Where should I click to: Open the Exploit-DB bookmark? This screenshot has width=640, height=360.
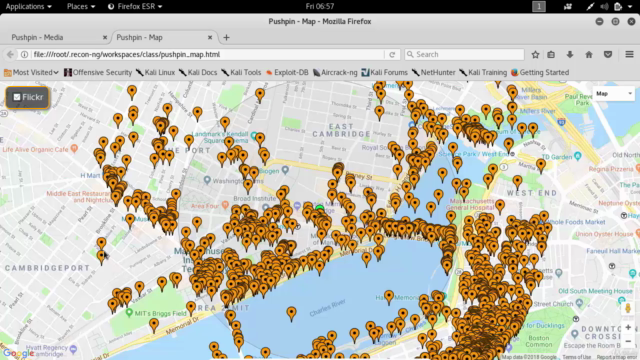pyautogui.click(x=287, y=72)
